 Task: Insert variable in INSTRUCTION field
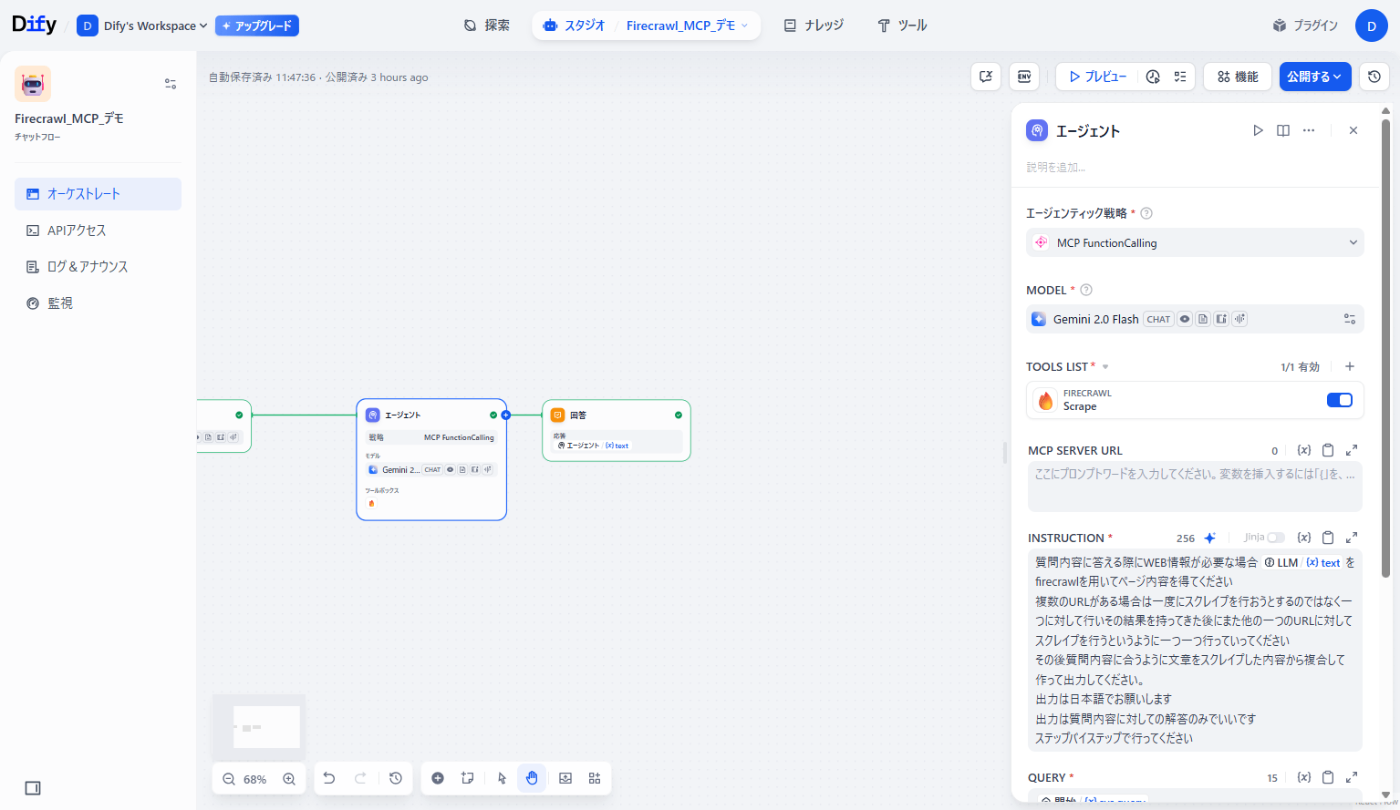click(x=1304, y=538)
